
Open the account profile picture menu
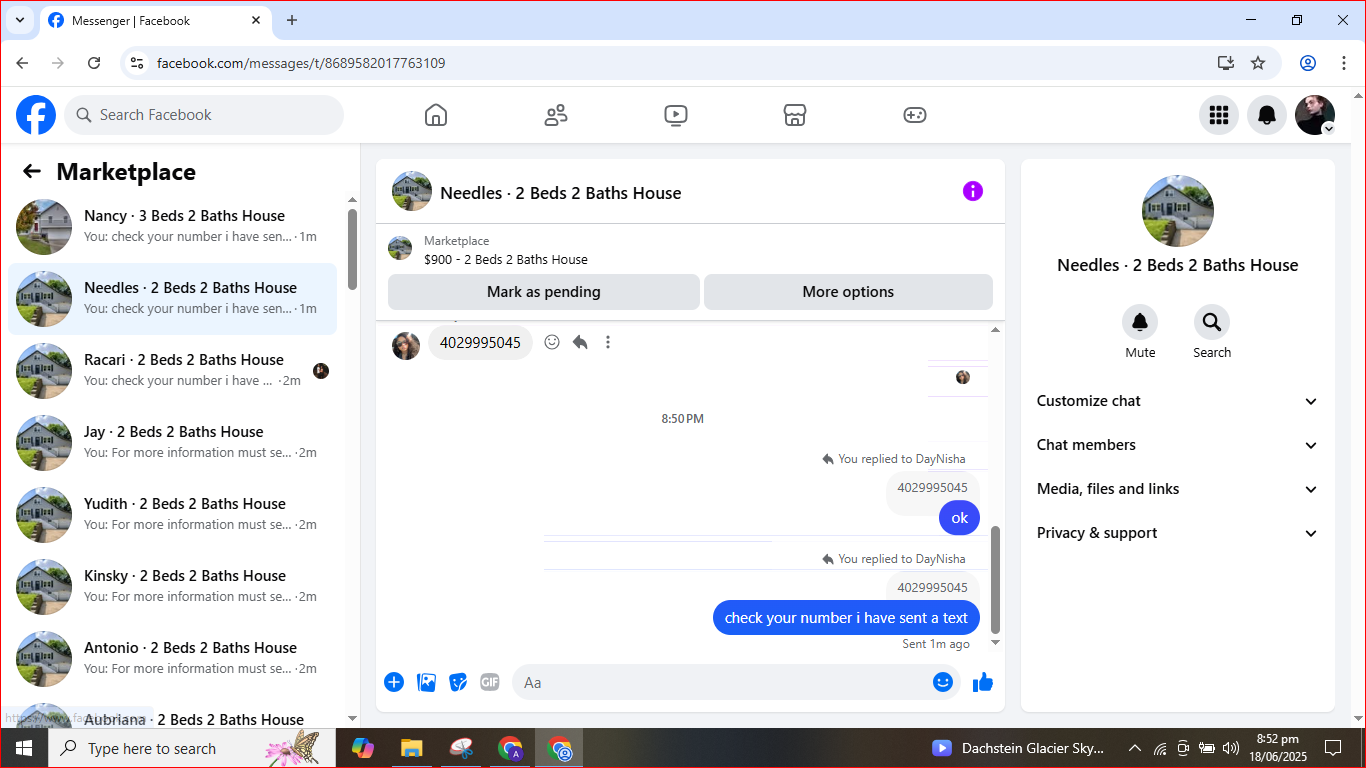pos(1315,115)
